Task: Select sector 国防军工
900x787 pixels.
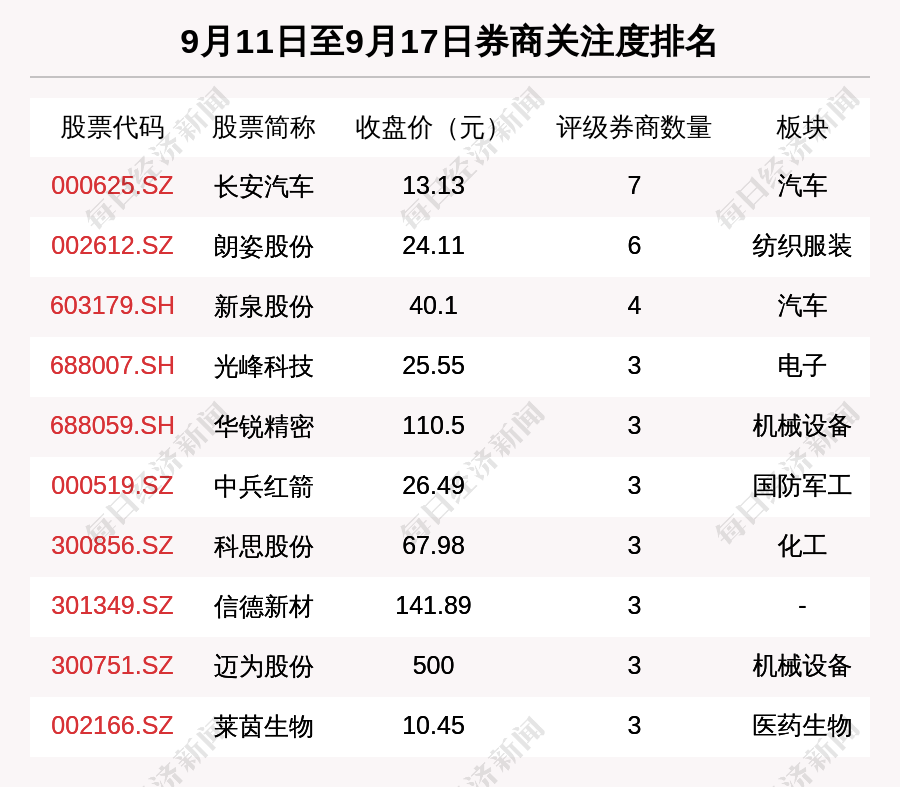Action: click(x=802, y=486)
